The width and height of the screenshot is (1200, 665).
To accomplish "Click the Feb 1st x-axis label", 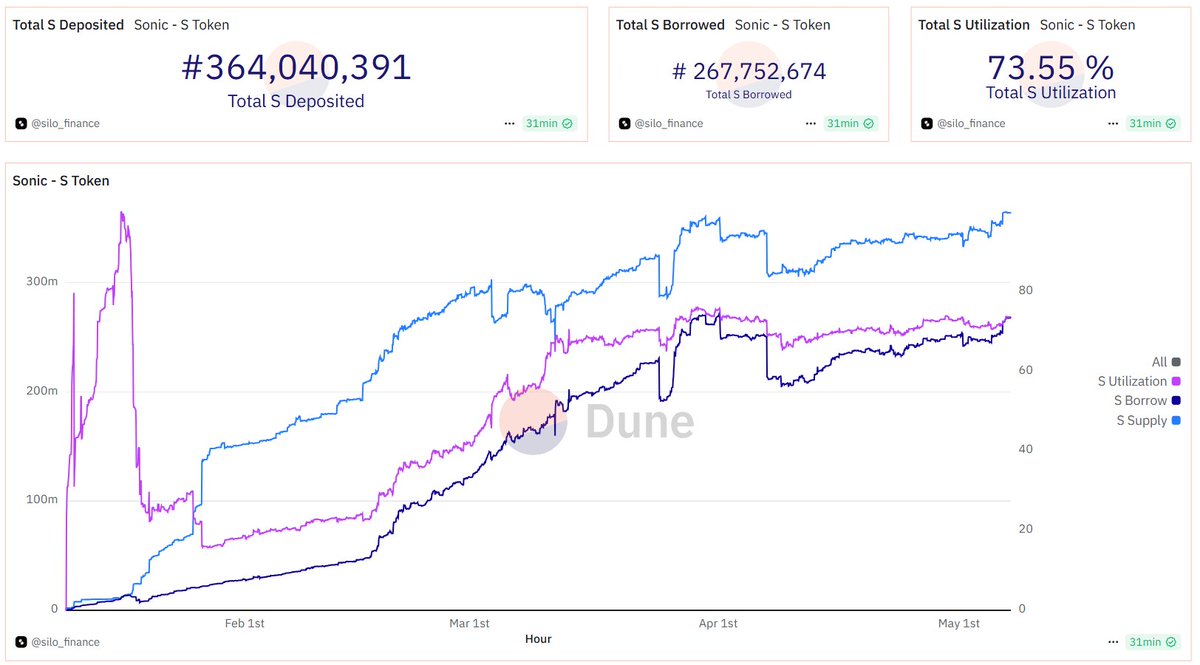I will tap(244, 624).
